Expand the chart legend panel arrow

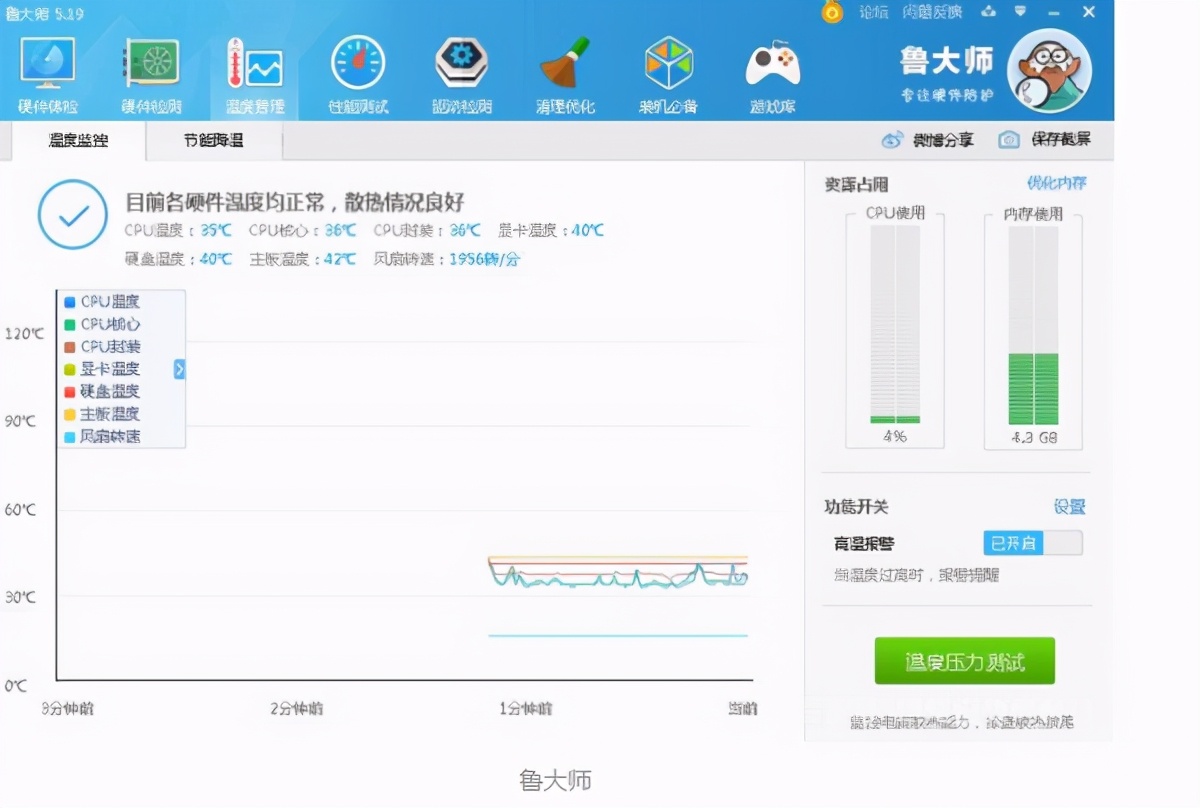click(x=179, y=369)
